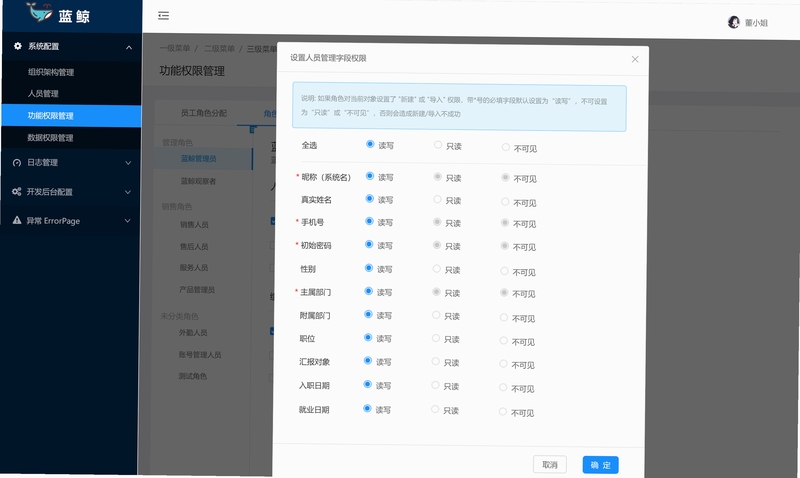Set 真实姓名 to 不可见

coord(505,202)
